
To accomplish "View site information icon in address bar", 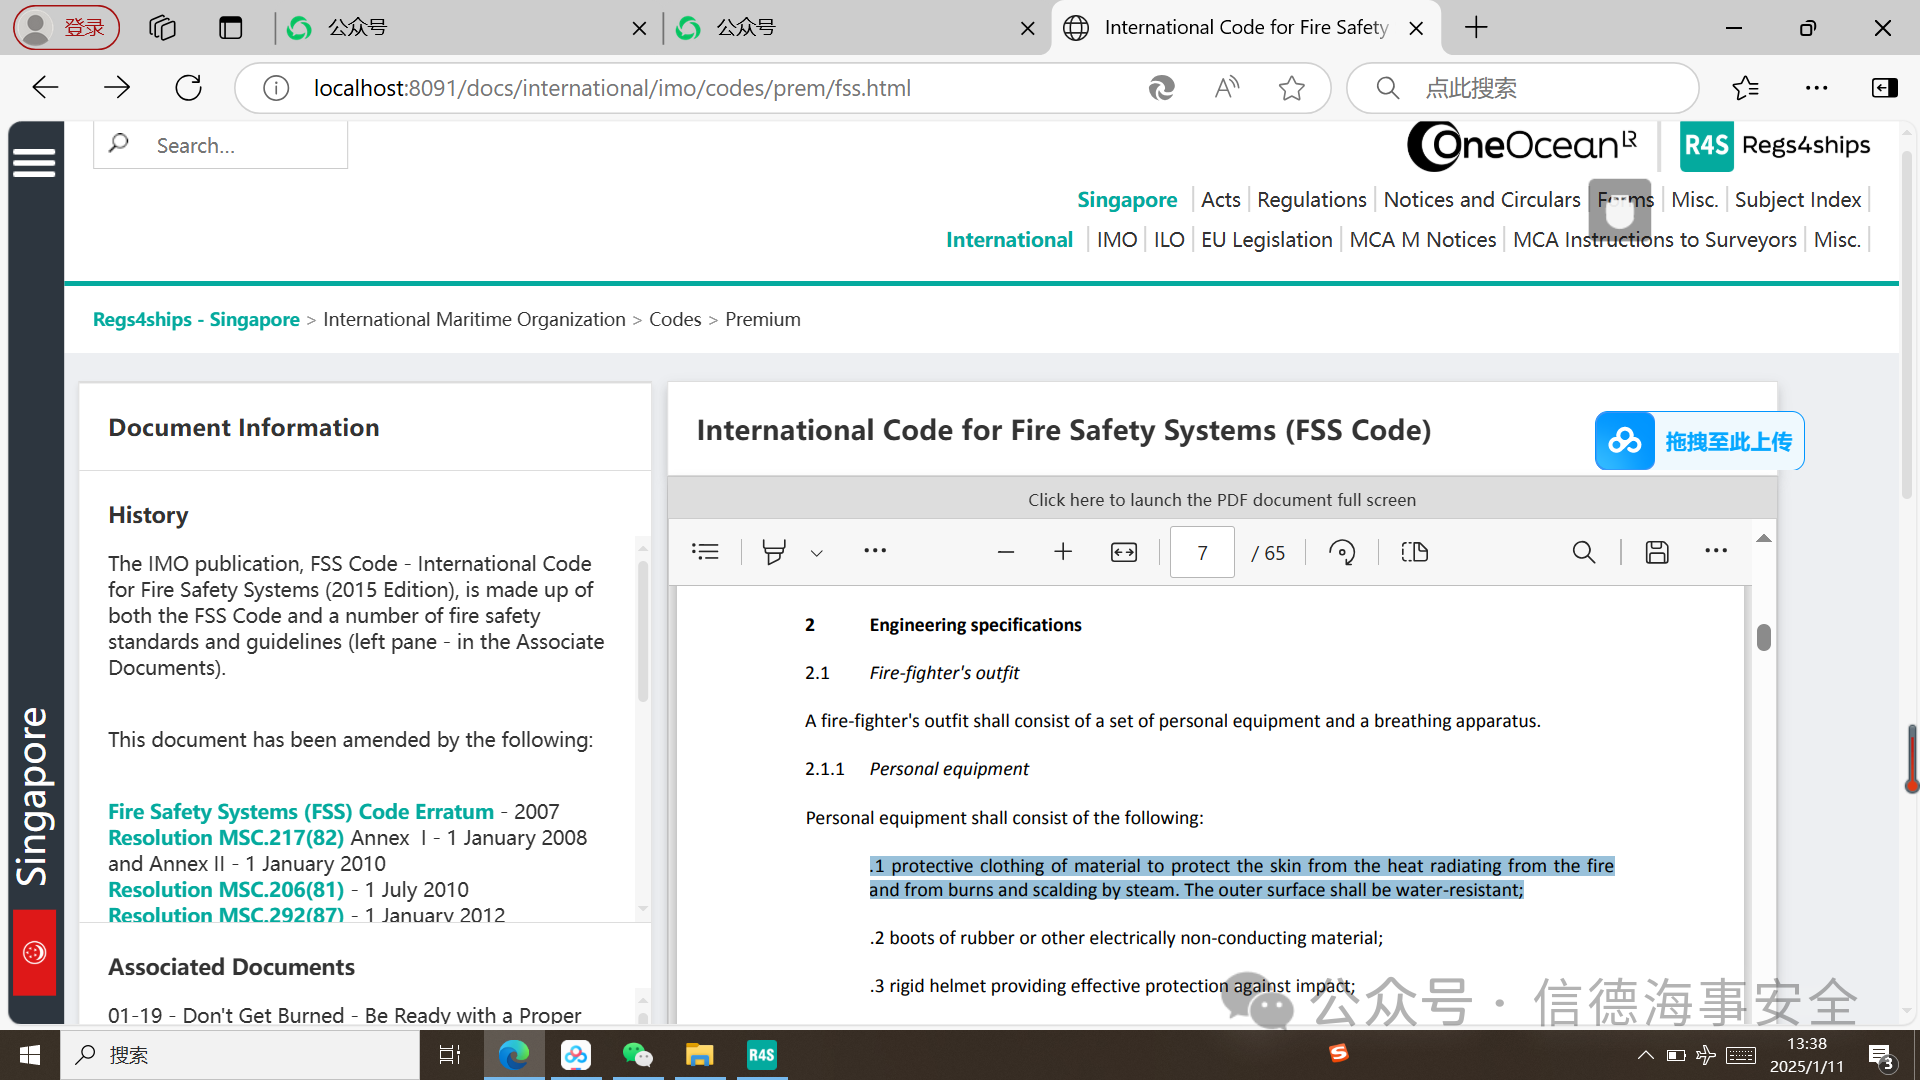I will [x=276, y=88].
